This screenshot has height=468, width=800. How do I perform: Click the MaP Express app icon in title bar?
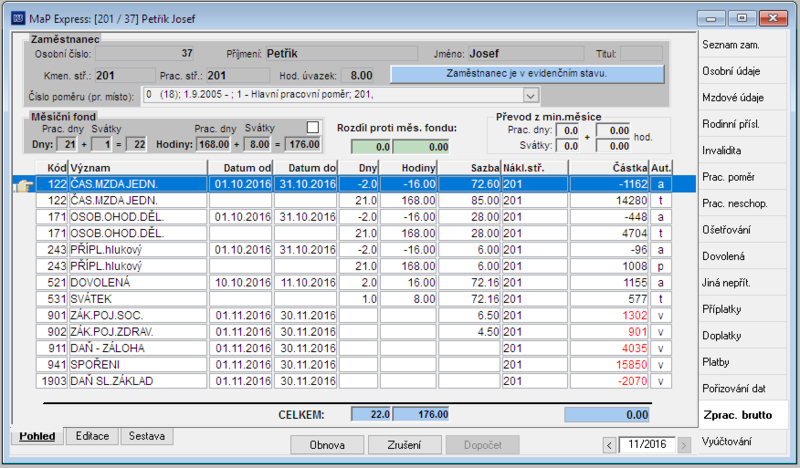18,18
